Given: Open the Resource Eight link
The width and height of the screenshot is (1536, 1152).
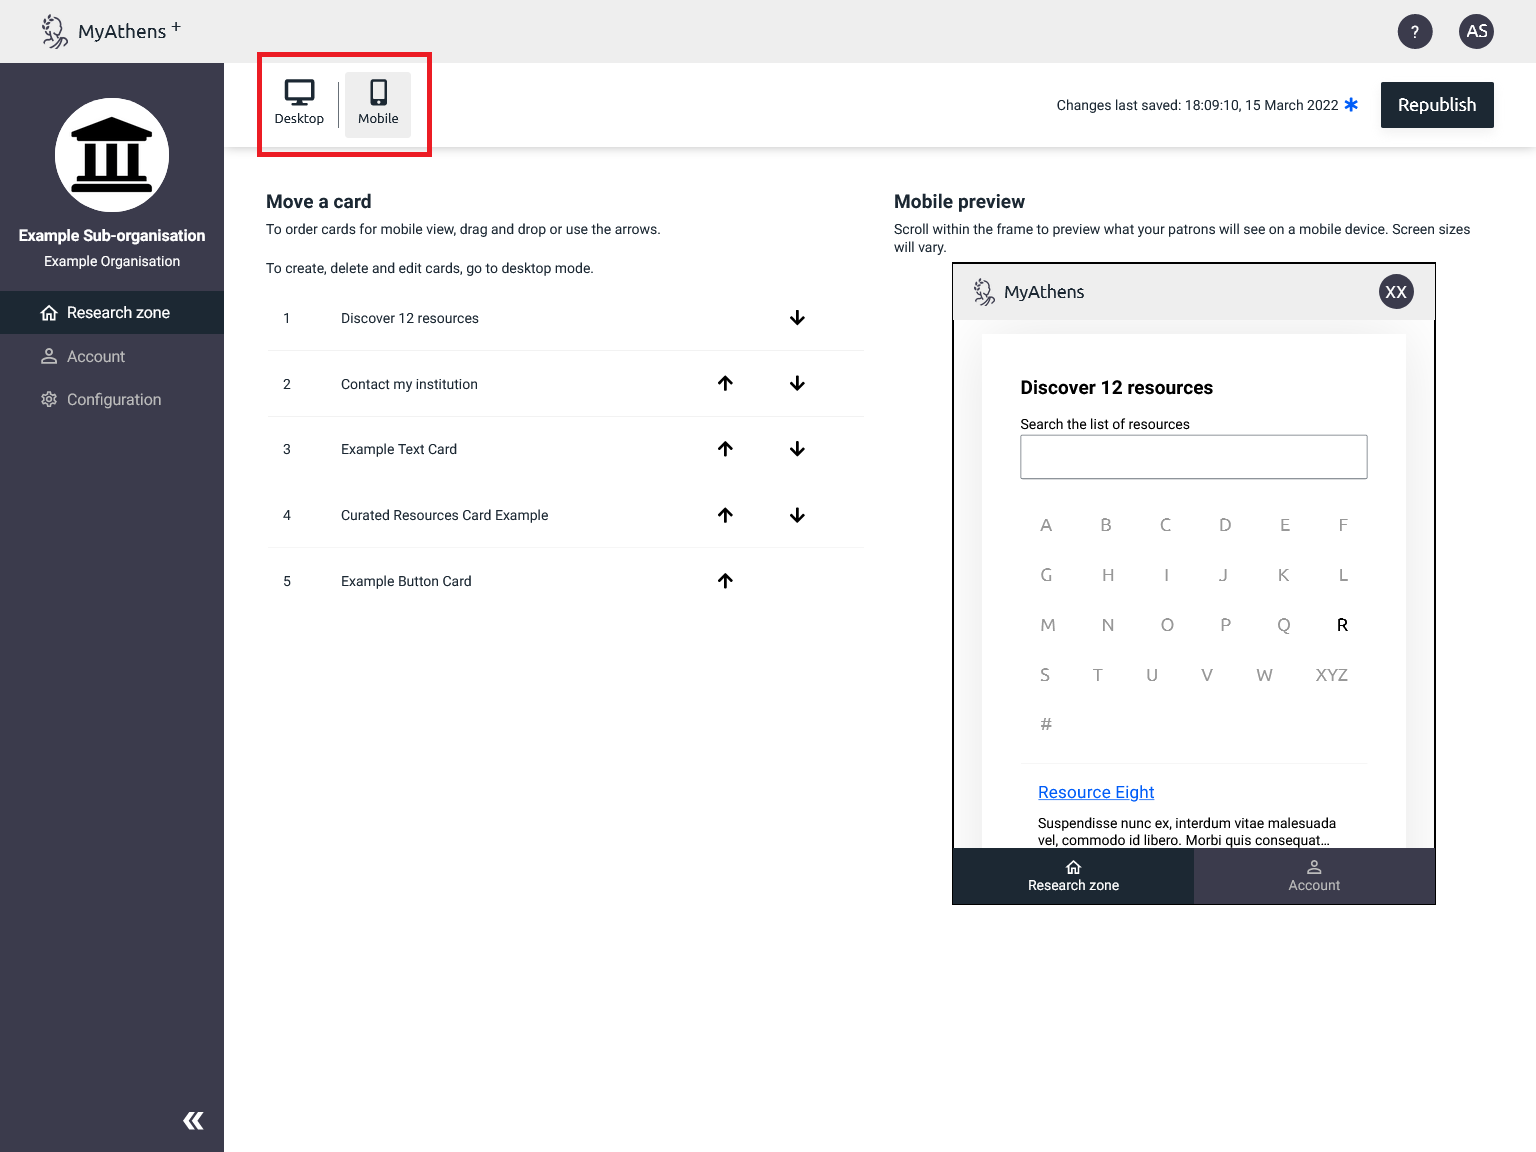Looking at the screenshot, I should point(1096,792).
